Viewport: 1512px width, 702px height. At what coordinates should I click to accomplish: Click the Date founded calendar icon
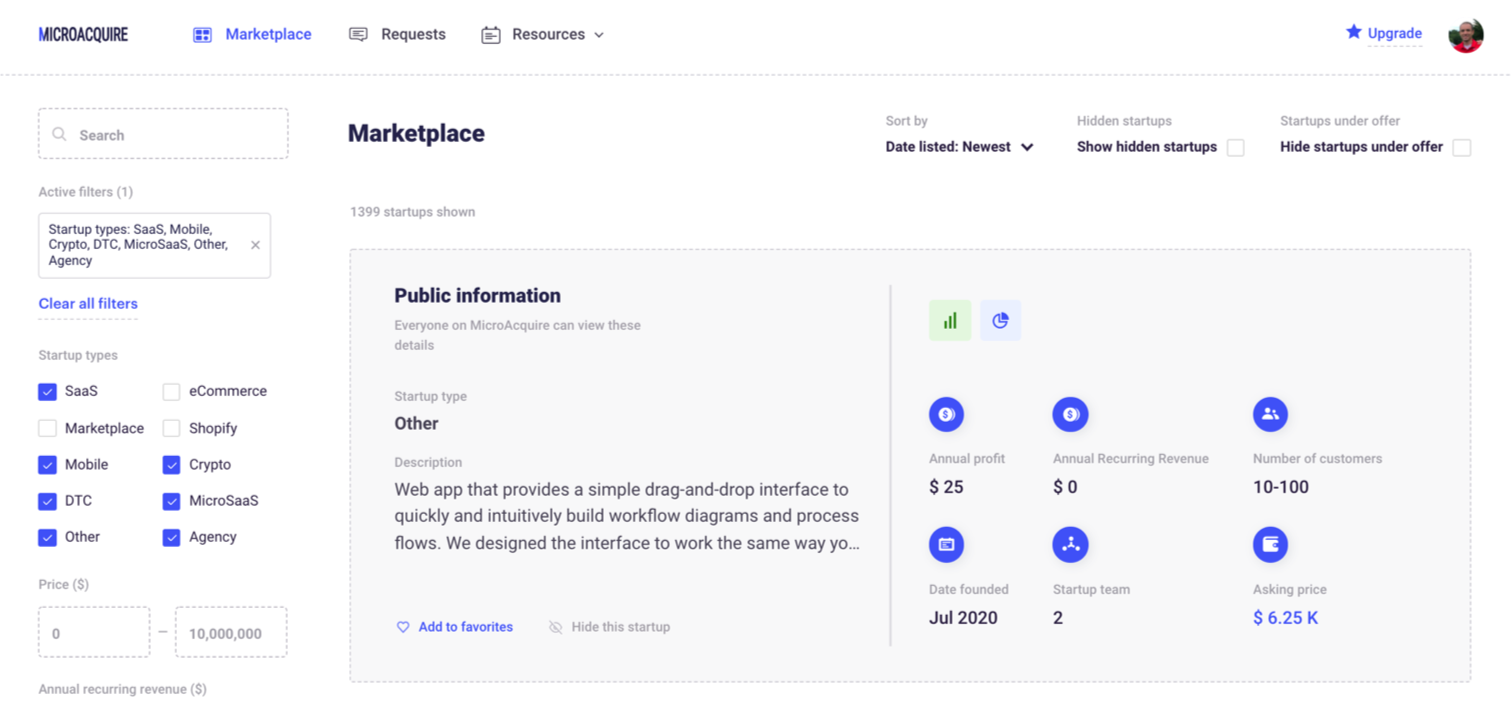946,544
